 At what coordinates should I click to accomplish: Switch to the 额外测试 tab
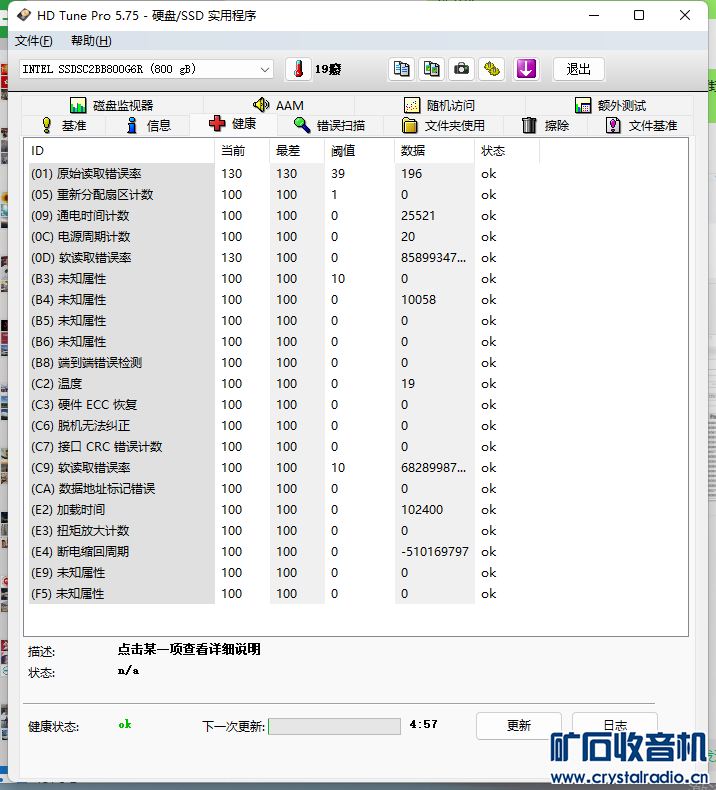(610, 105)
